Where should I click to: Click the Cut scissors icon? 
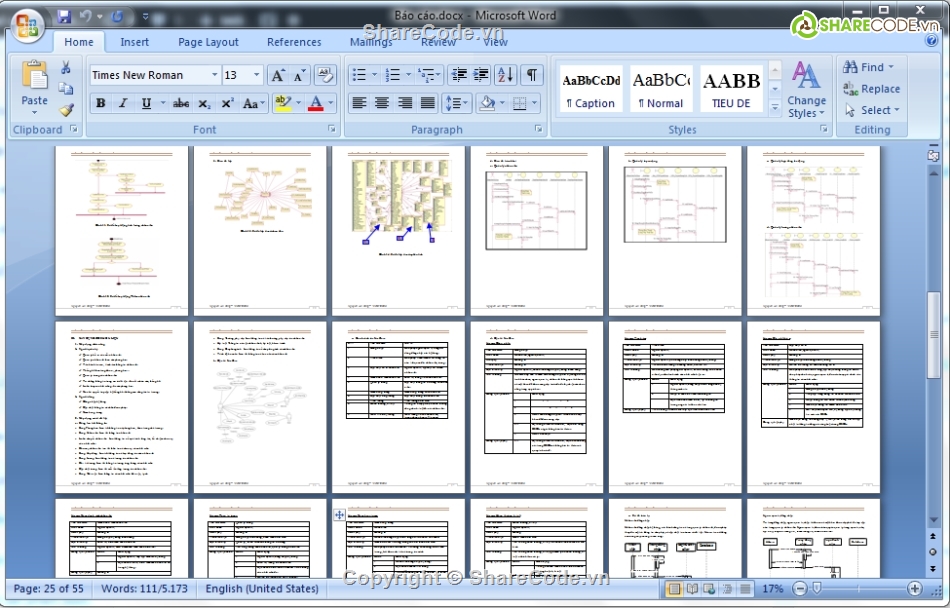[65, 67]
